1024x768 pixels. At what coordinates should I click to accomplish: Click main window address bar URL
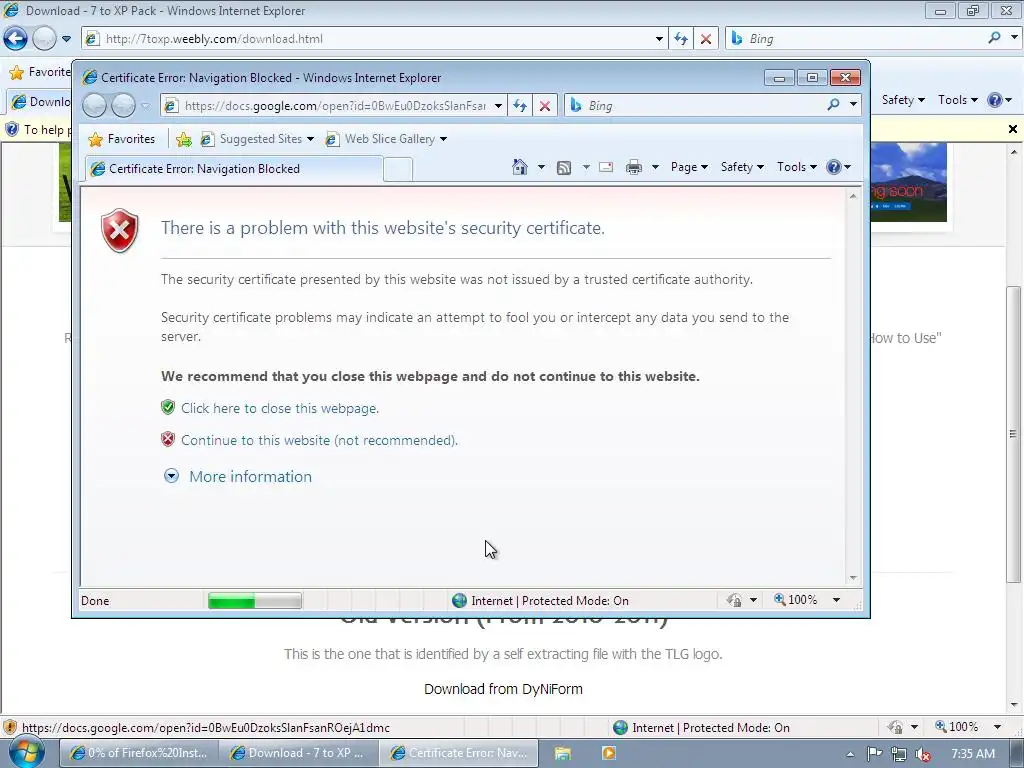[x=368, y=39]
